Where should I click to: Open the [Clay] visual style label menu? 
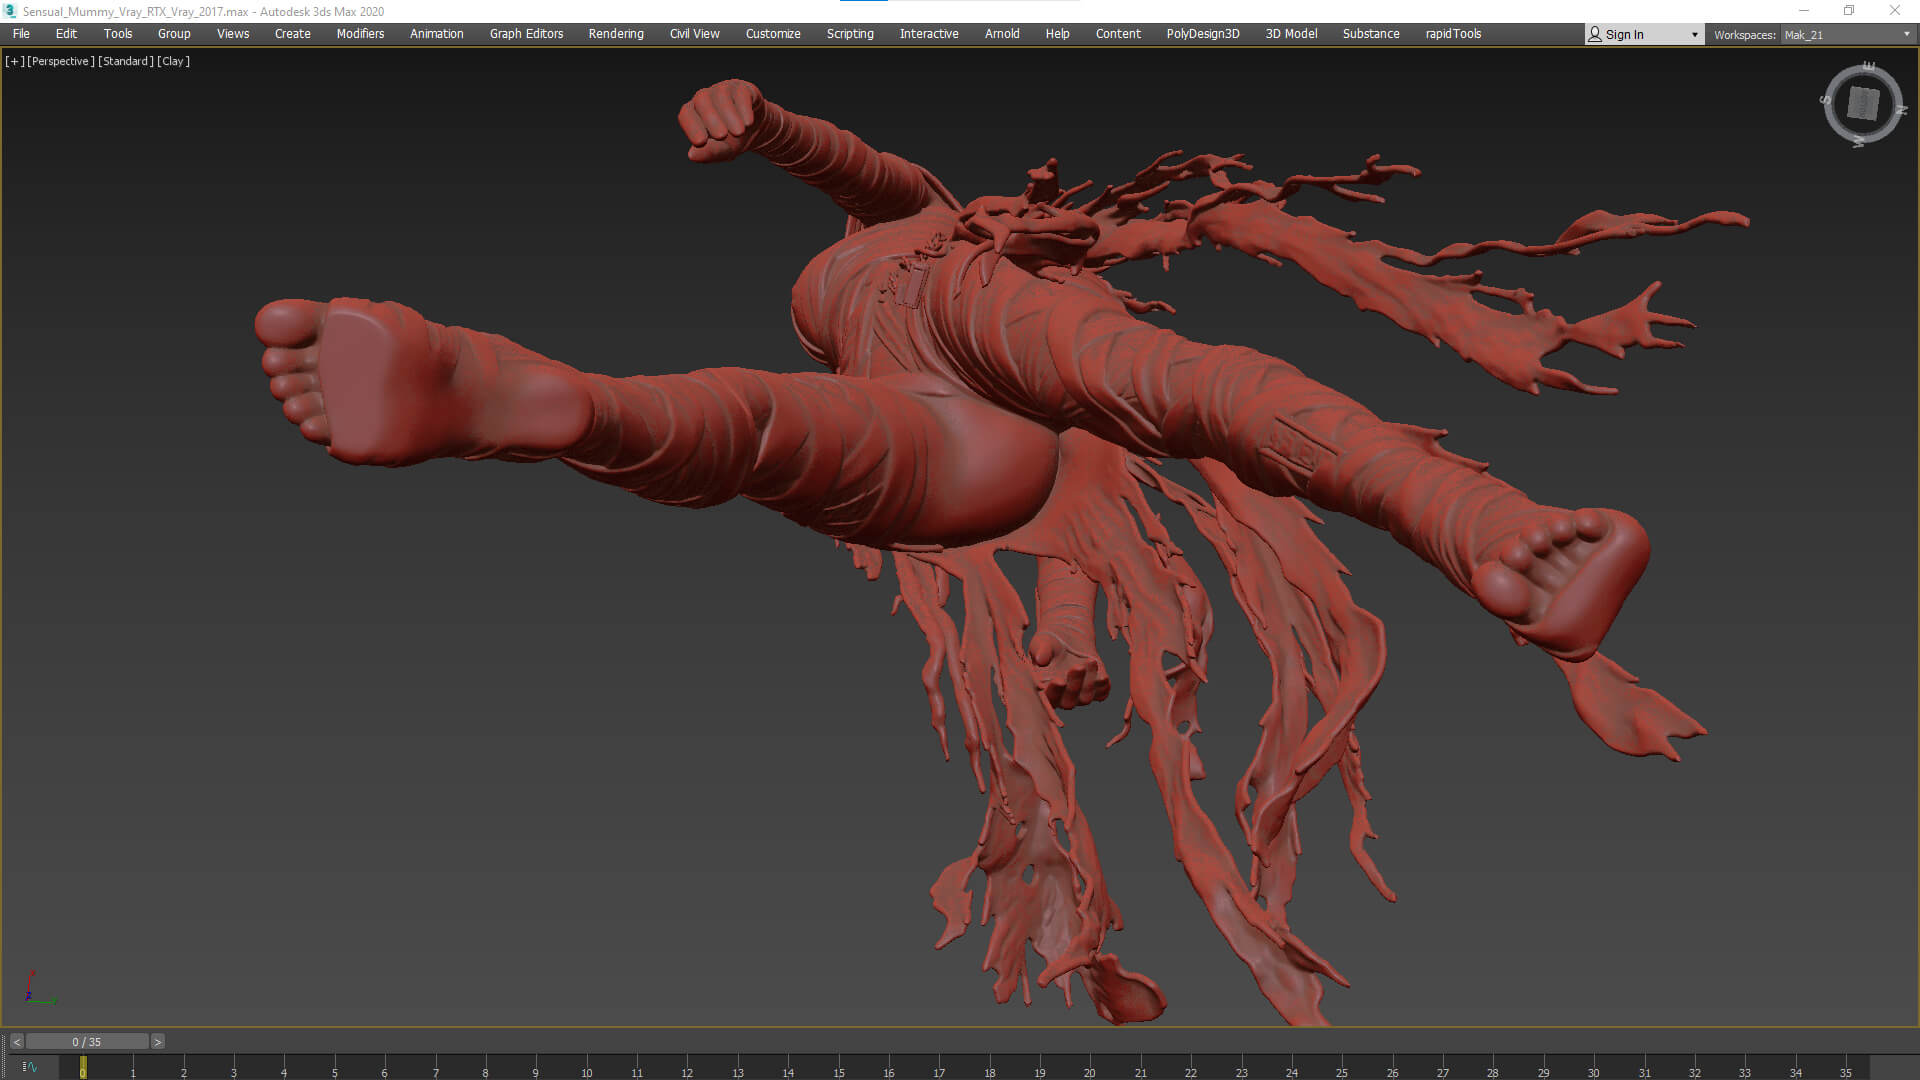pyautogui.click(x=173, y=61)
